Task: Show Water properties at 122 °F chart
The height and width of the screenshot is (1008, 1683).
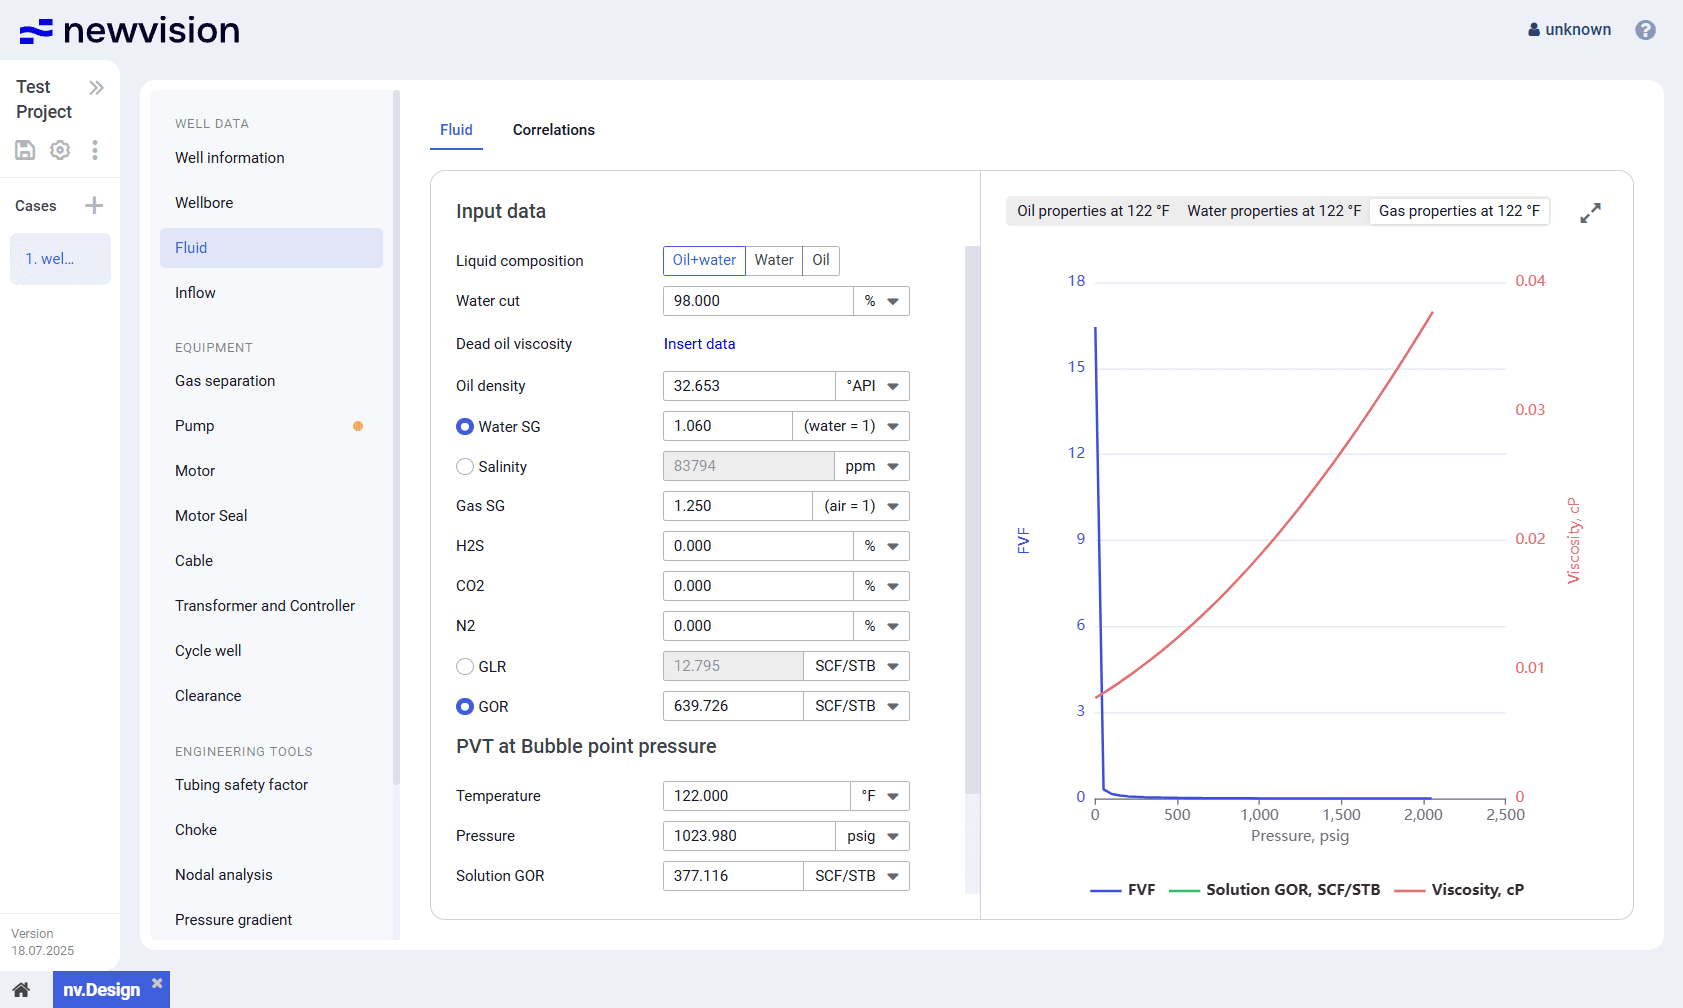Action: point(1273,211)
